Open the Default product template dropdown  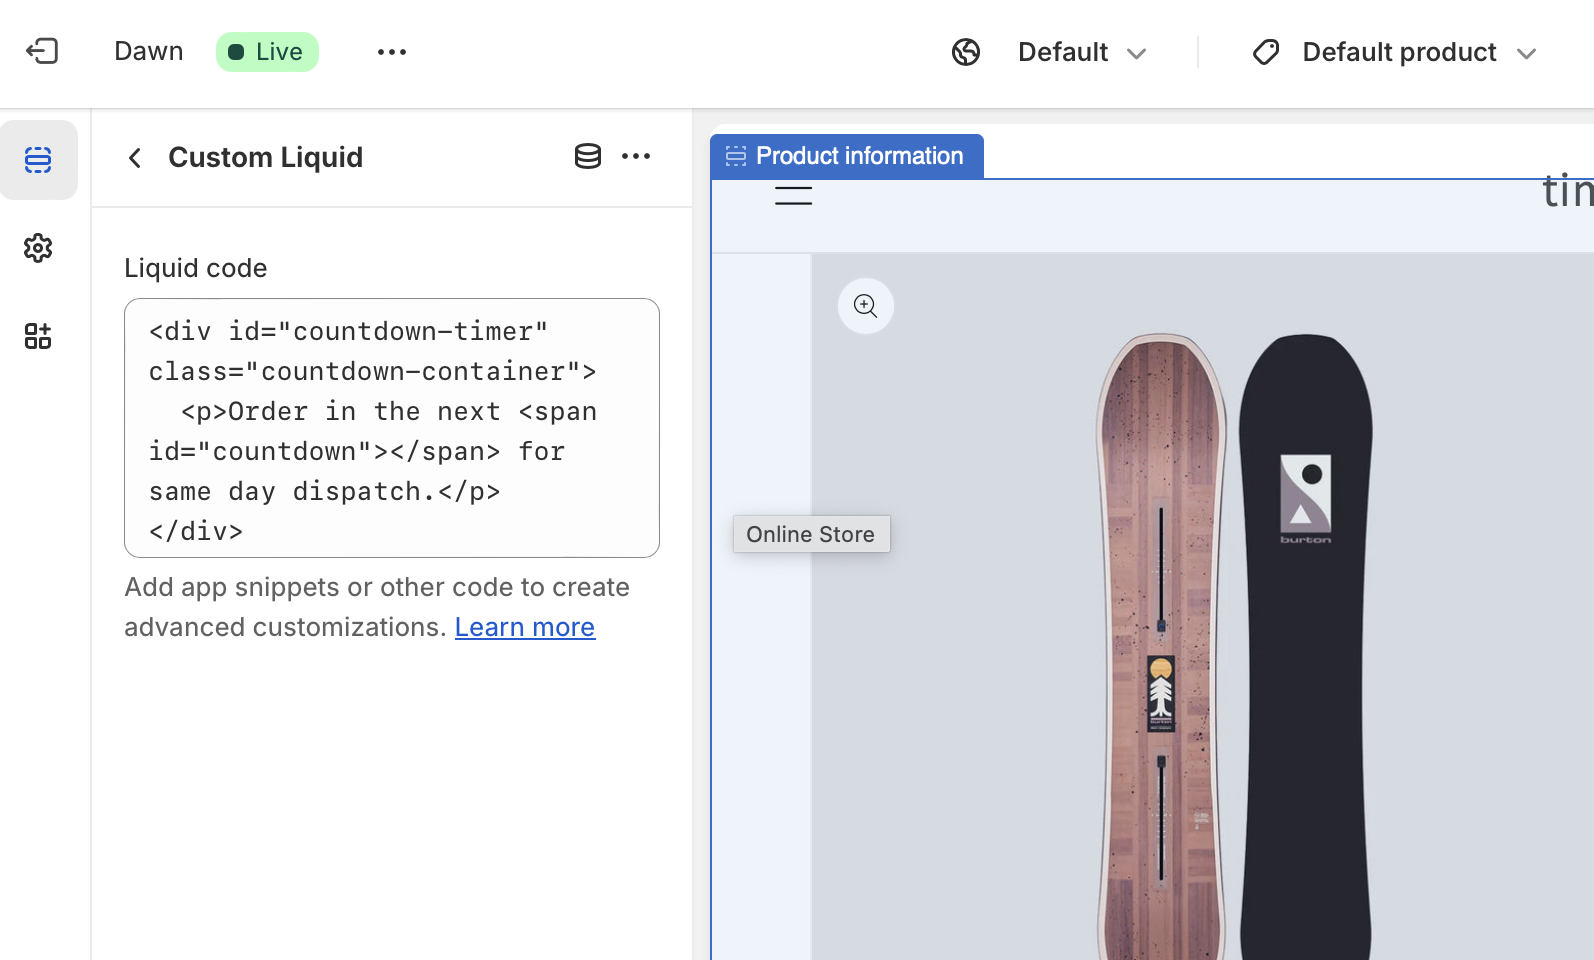[x=1419, y=52]
